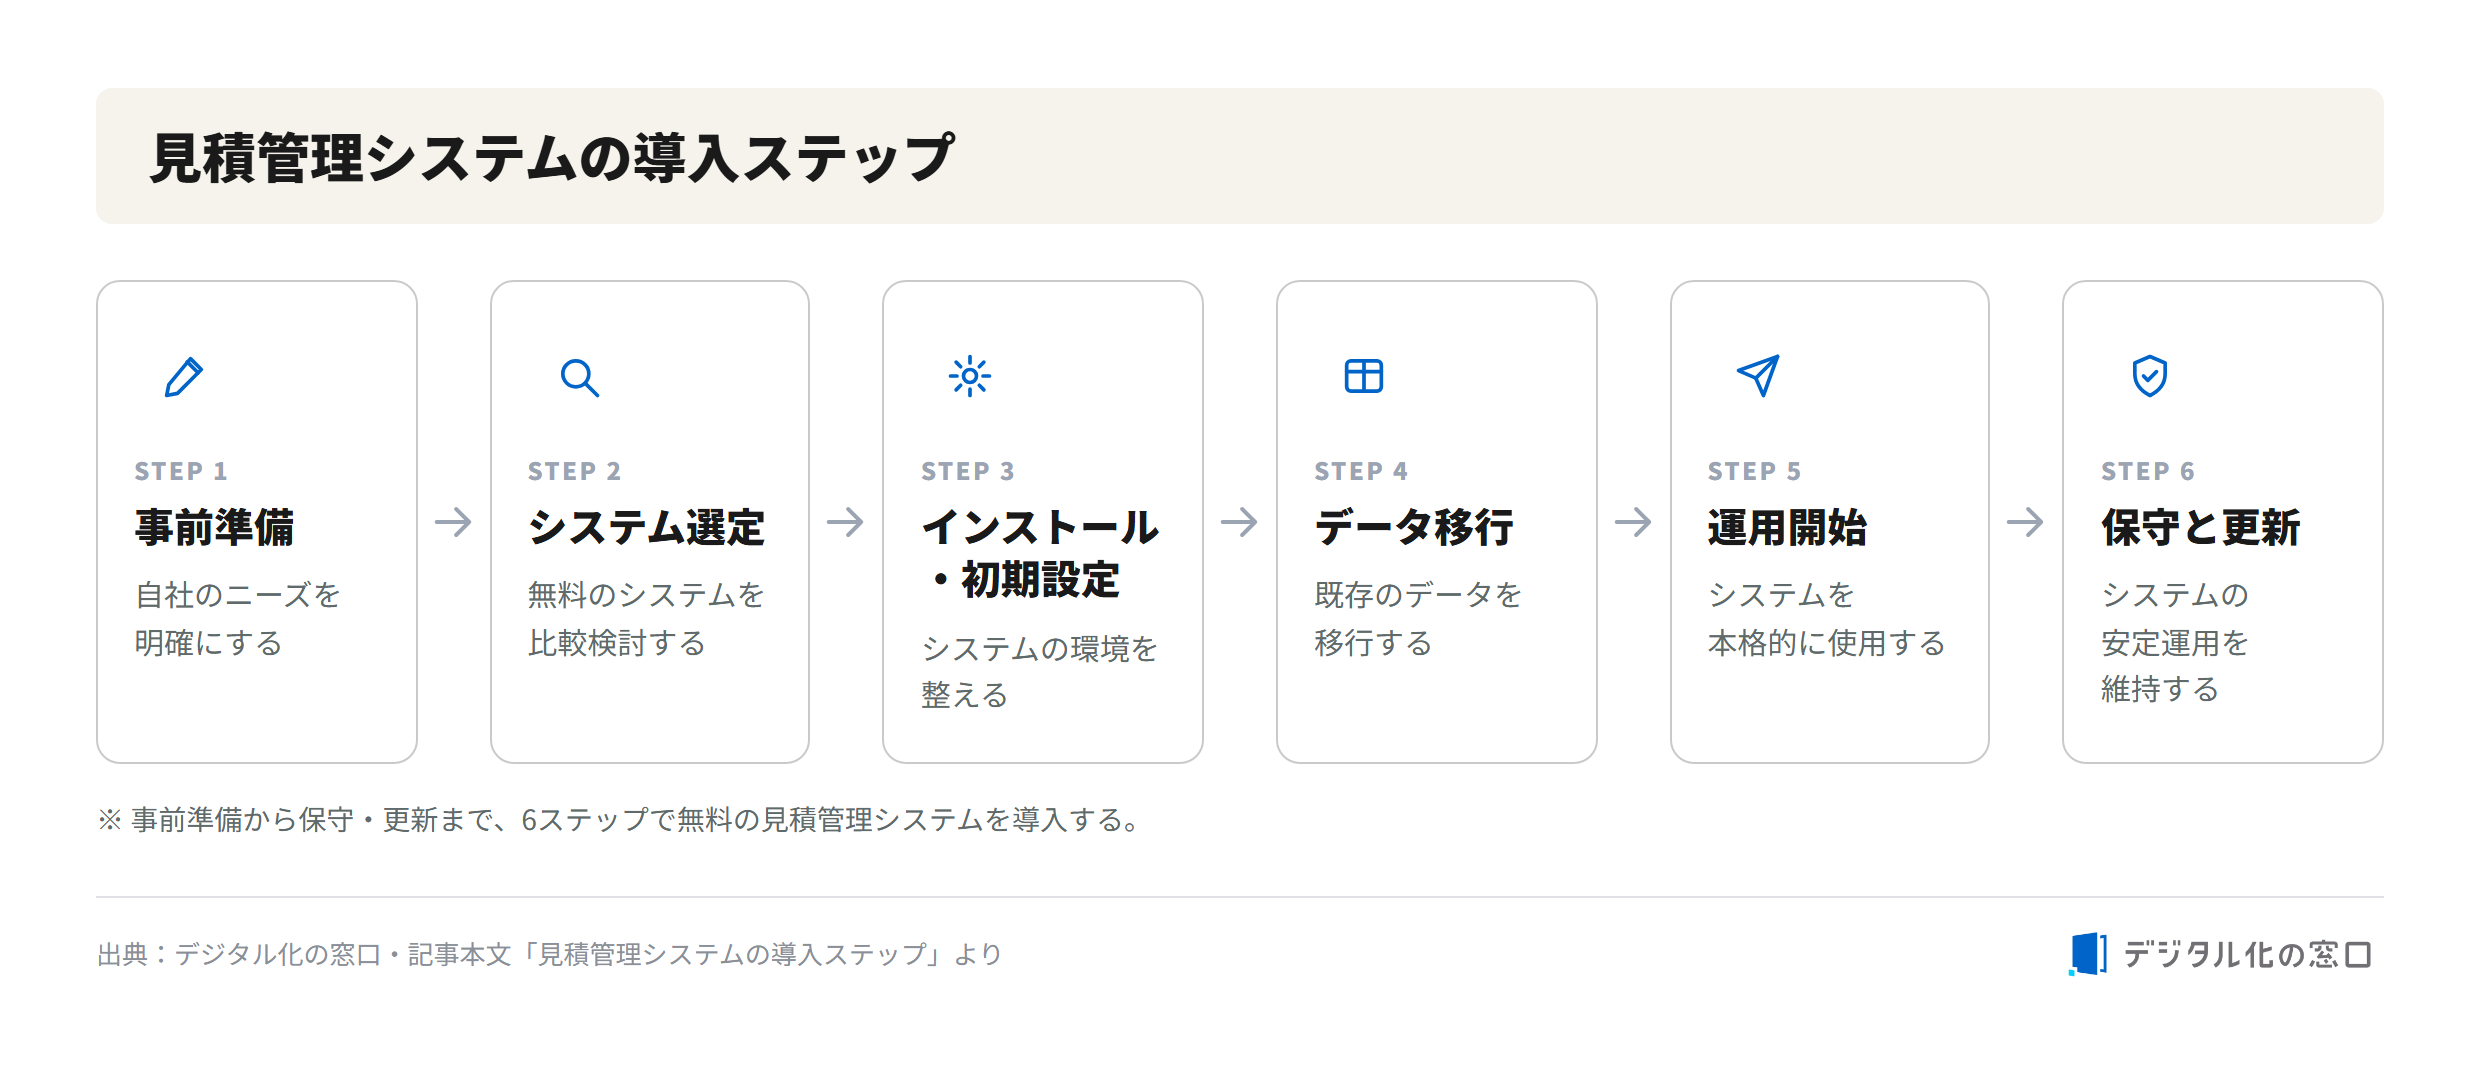2480x1070 pixels.
Task: Click the 保守と更新 heading
Action: (x=2200, y=527)
